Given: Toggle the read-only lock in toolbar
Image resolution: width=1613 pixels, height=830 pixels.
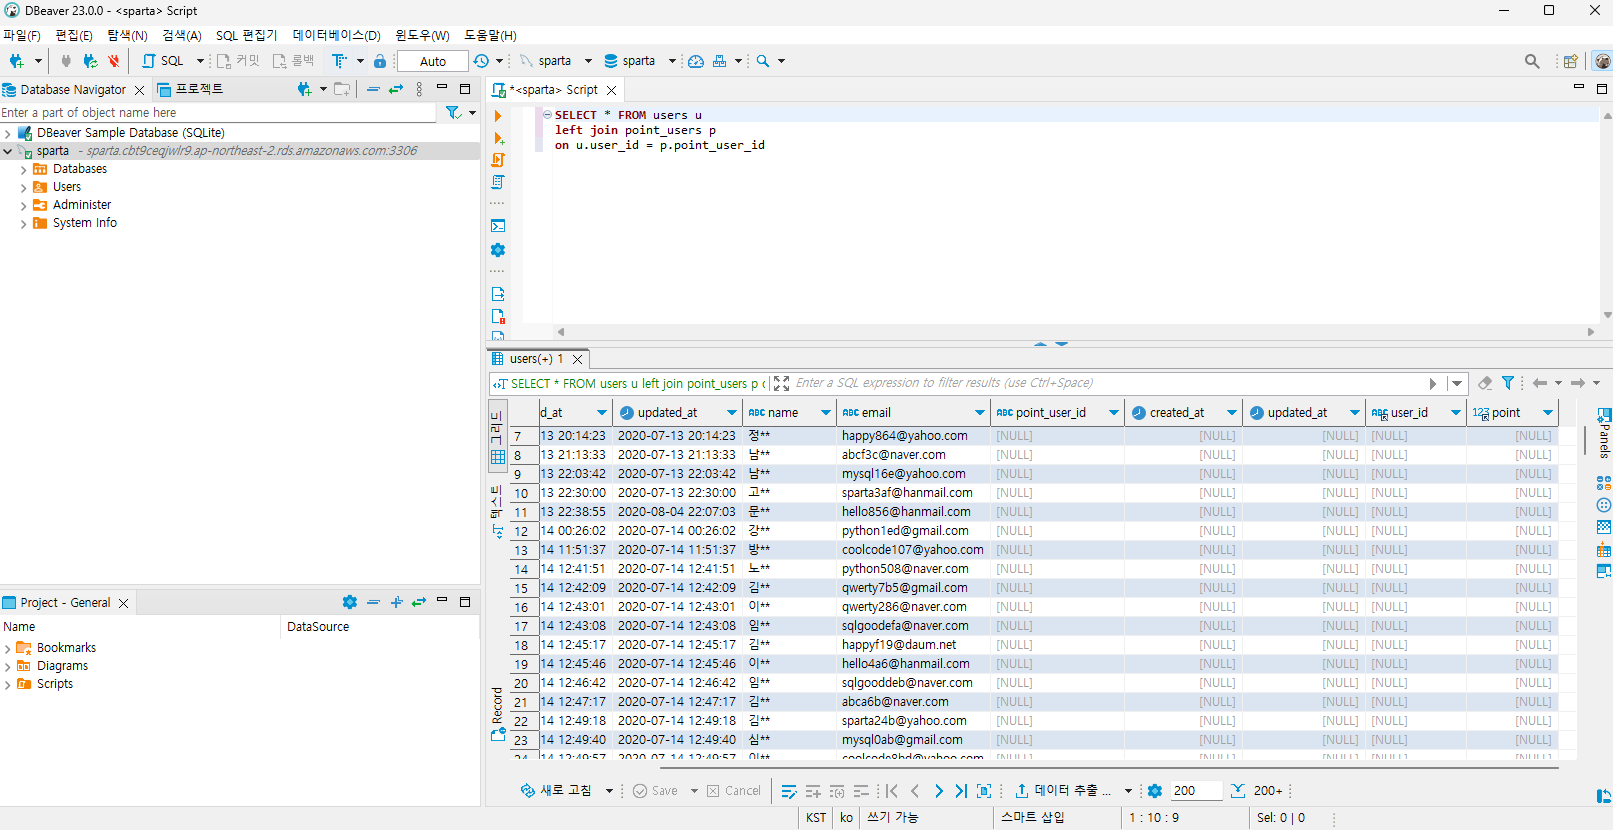Looking at the screenshot, I should pyautogui.click(x=380, y=61).
